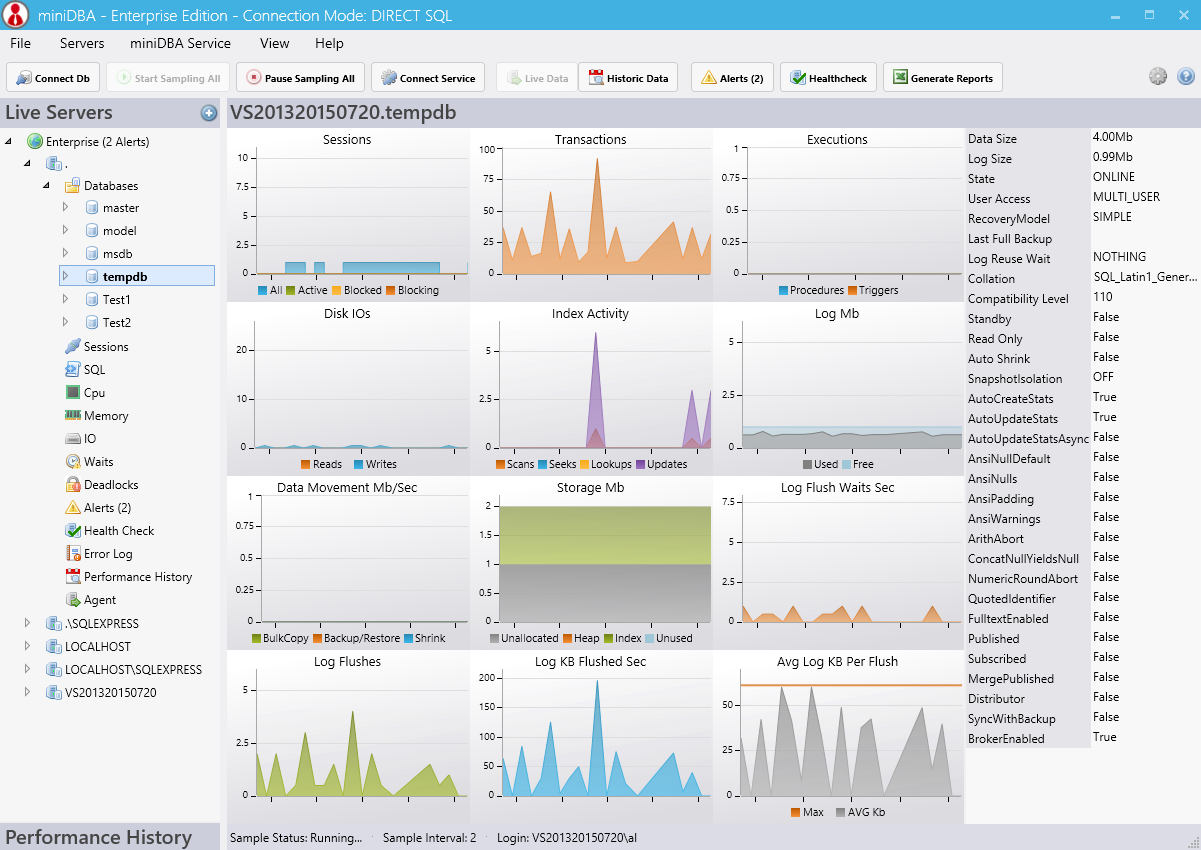Click the Performance History calendar icon
Screen dimensions: 1201x850
click(73, 577)
